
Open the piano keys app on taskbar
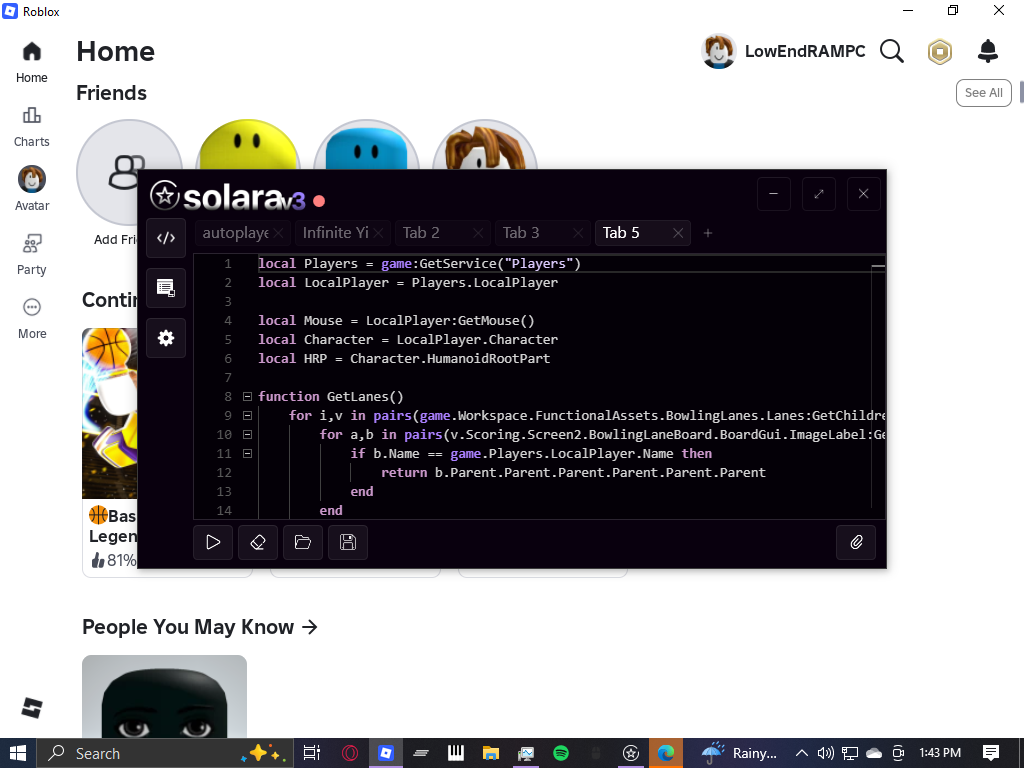click(x=455, y=753)
